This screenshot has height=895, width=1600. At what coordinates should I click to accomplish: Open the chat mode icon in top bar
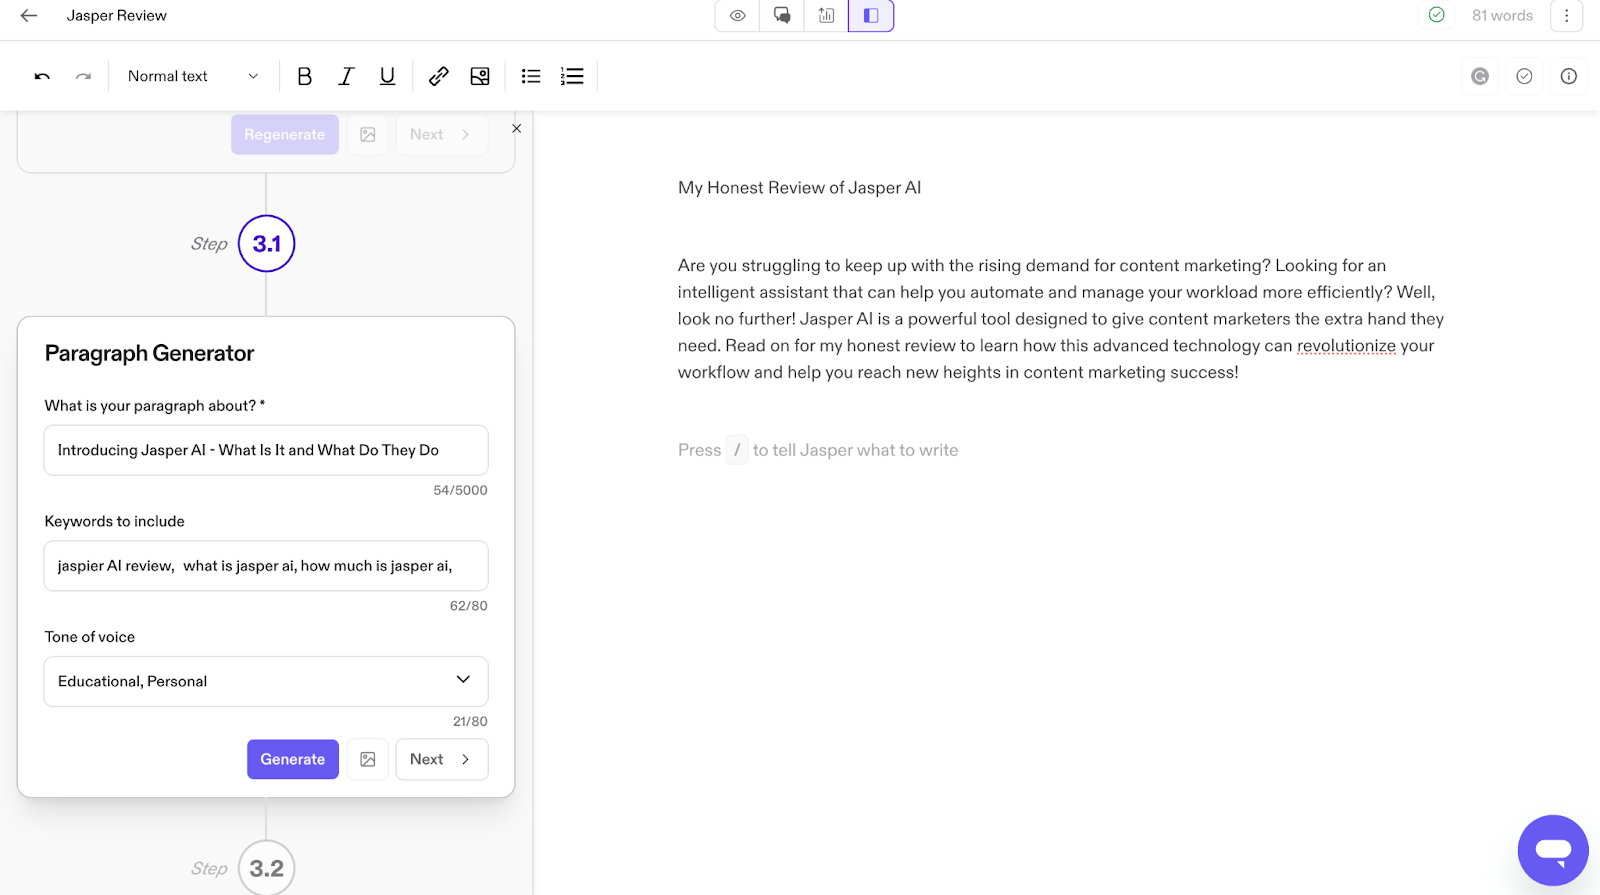[782, 16]
